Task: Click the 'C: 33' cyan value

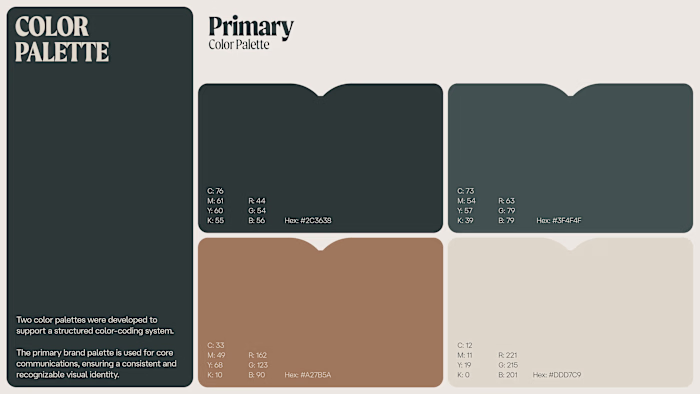Action: point(216,345)
